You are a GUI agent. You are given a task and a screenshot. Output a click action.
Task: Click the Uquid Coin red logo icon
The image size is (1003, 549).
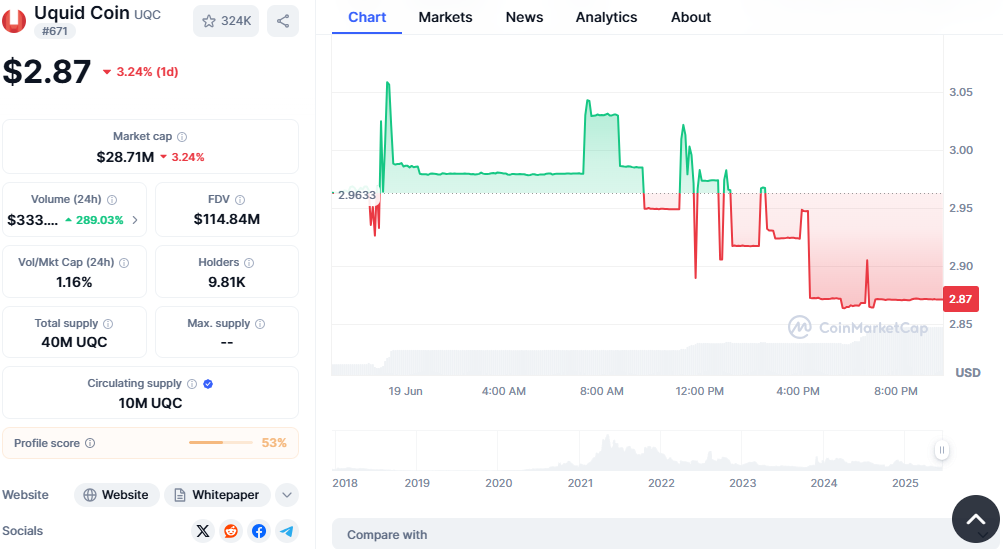[x=13, y=20]
